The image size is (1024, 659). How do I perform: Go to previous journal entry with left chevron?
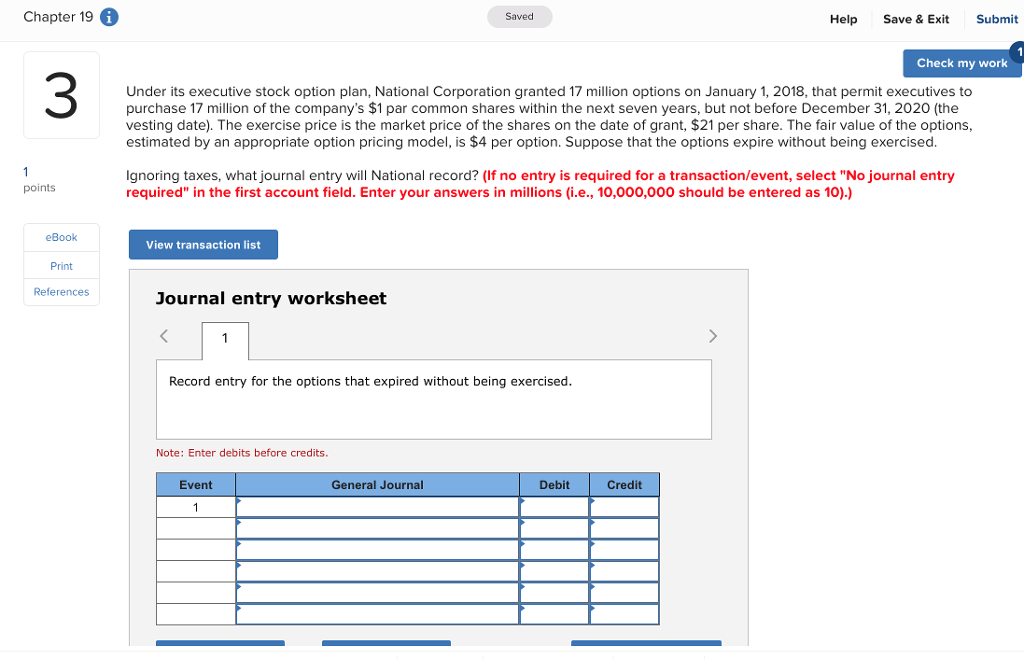pos(164,336)
